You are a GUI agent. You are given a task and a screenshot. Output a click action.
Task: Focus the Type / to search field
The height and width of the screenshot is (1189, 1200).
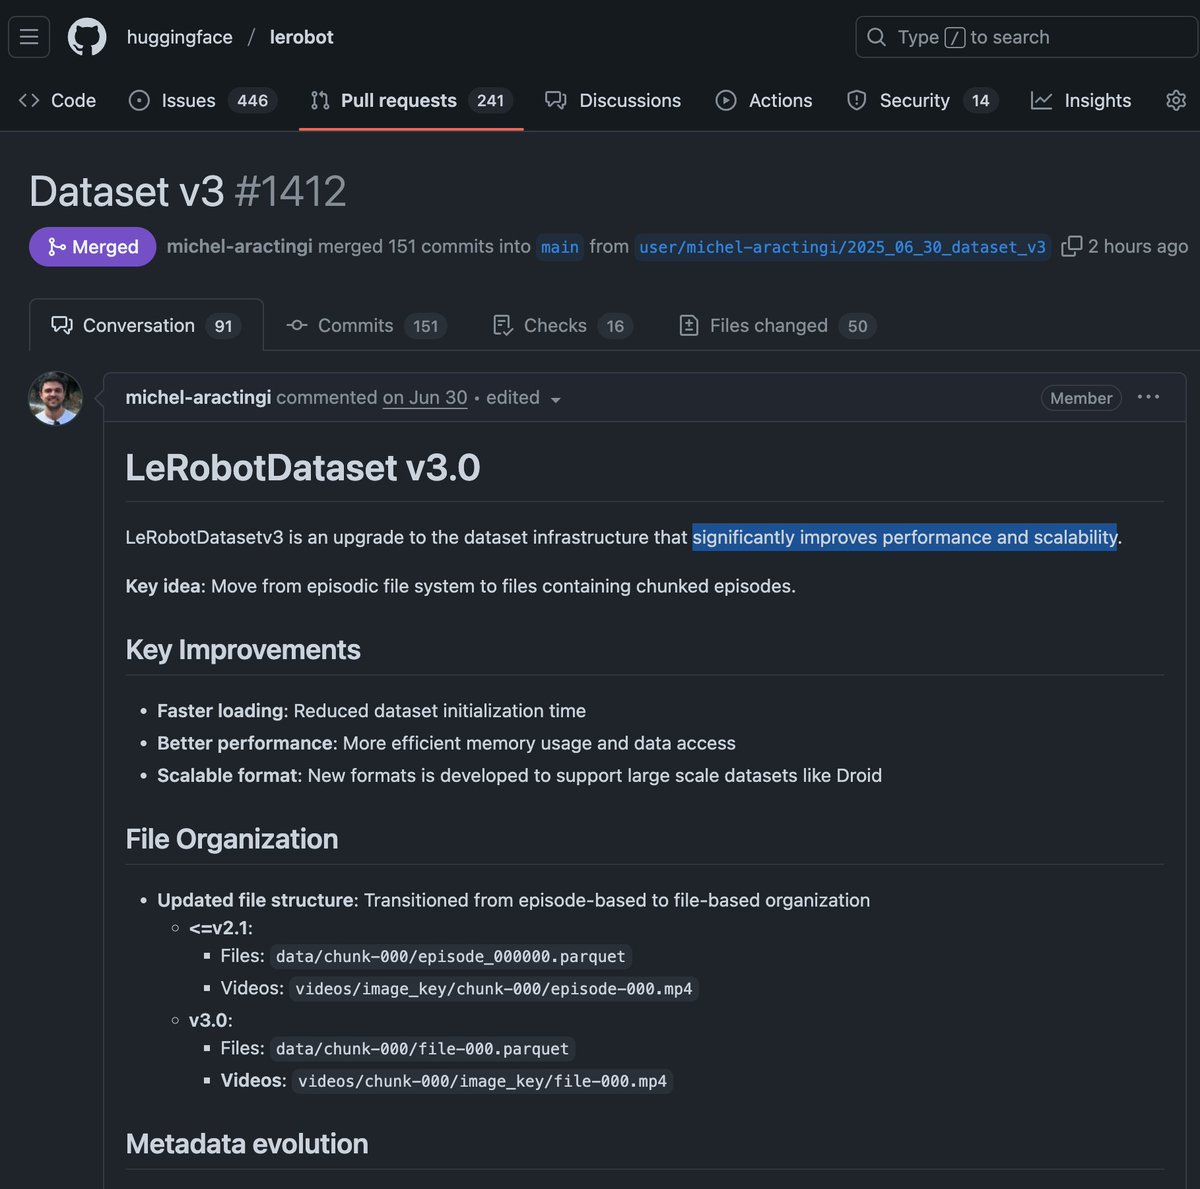1027,37
